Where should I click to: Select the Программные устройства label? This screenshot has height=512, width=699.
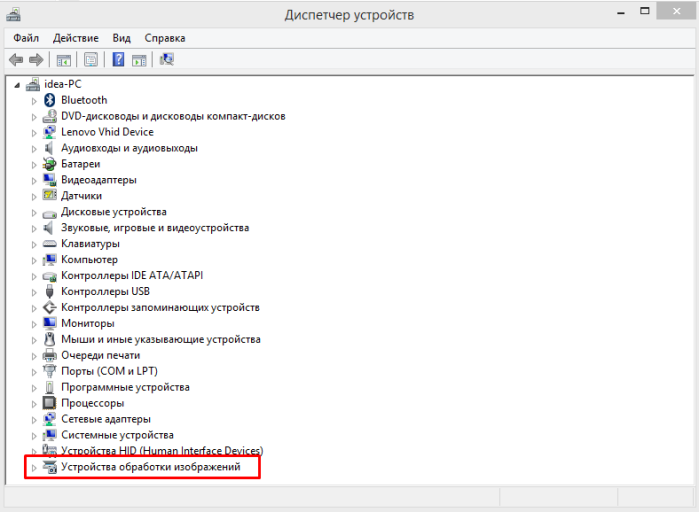click(x=125, y=387)
